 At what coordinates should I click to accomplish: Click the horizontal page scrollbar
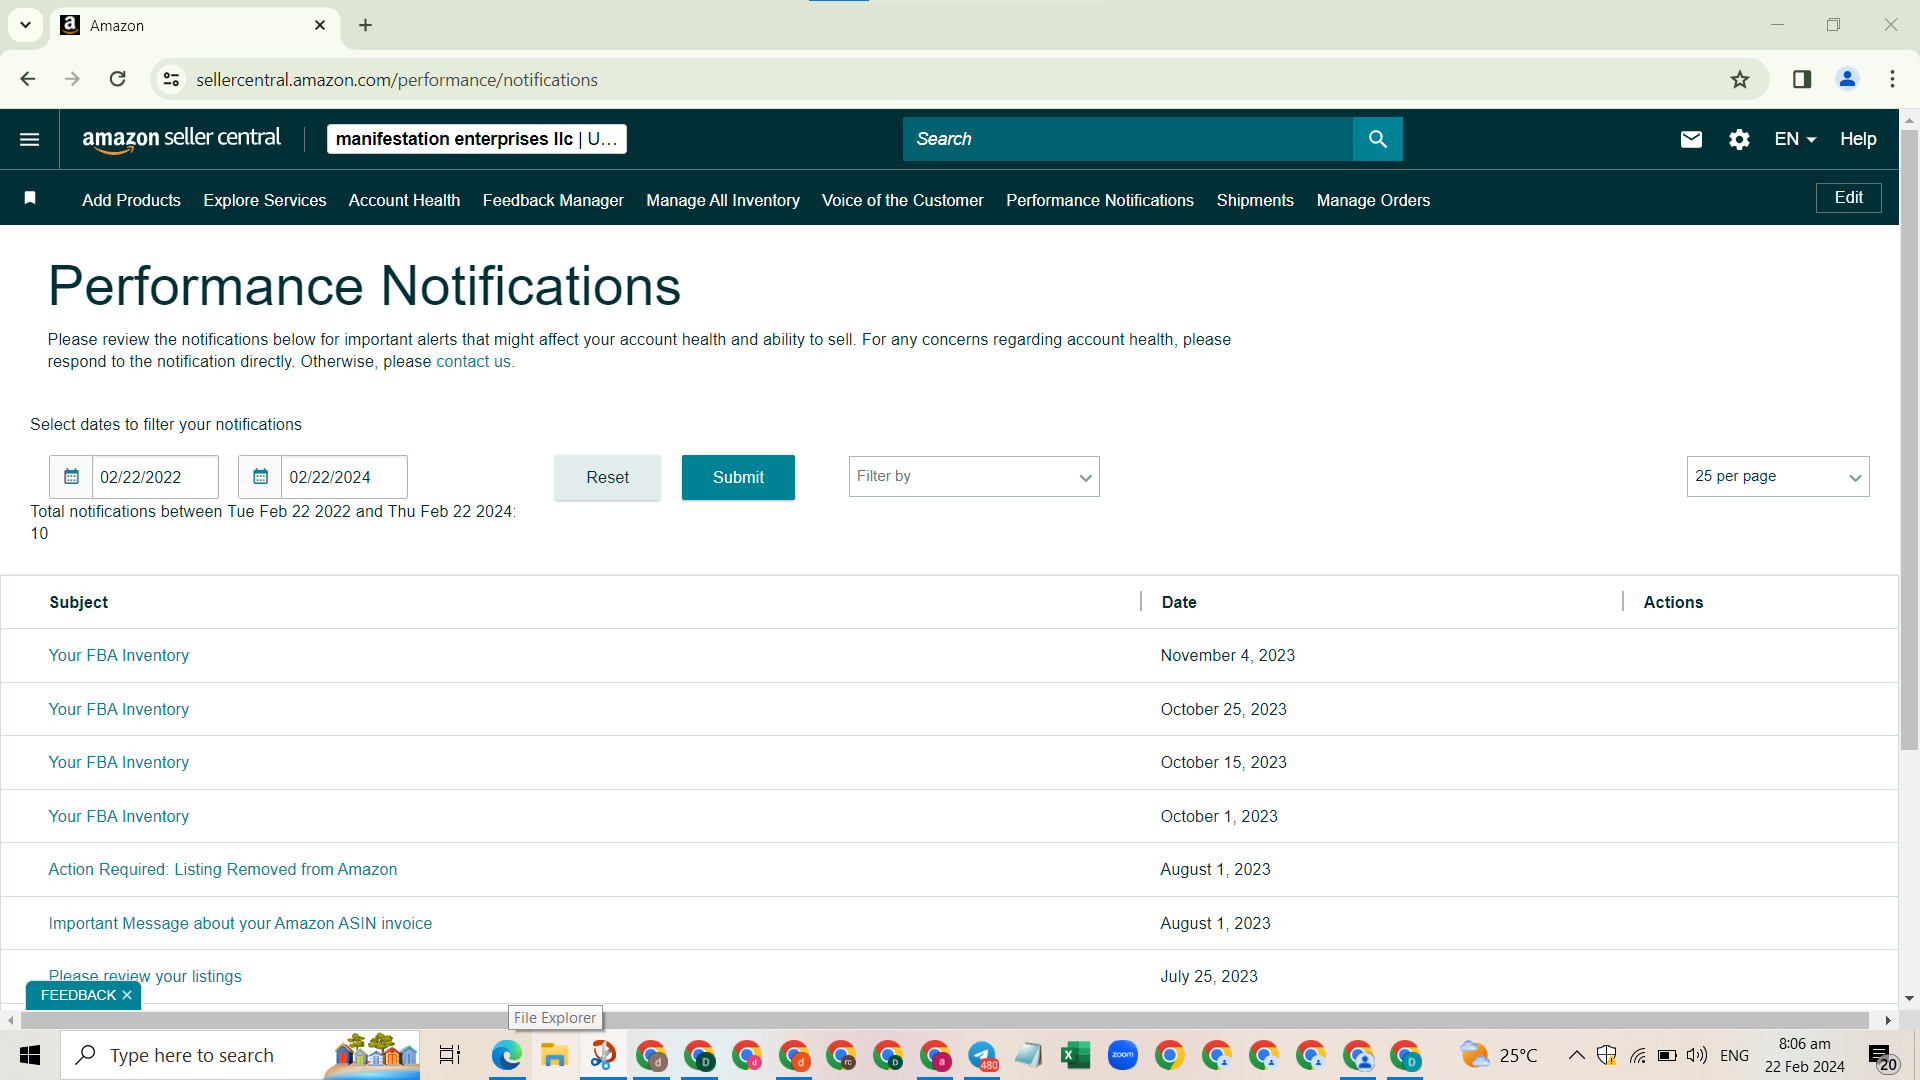click(x=945, y=1020)
